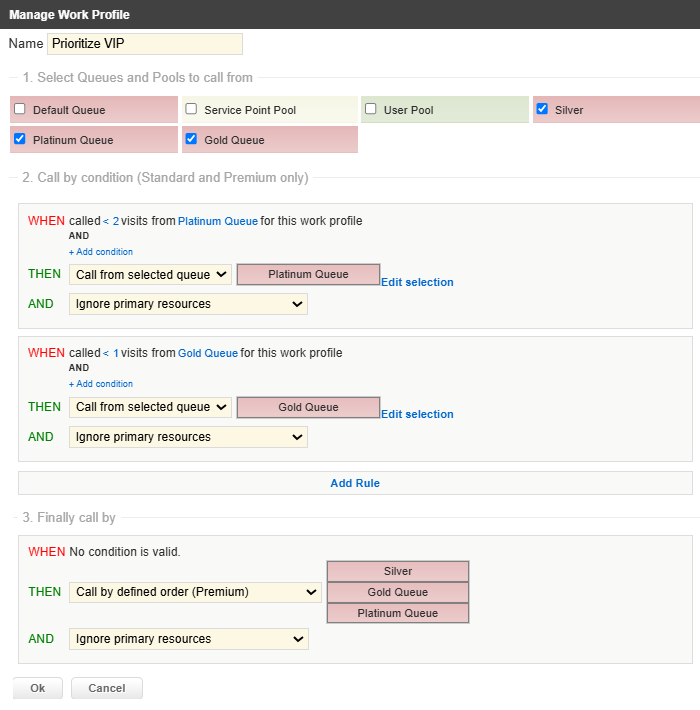Image resolution: width=700 pixels, height=710 pixels.
Task: Click Edit selection link beside Platinum Queue
Action: [x=417, y=282]
